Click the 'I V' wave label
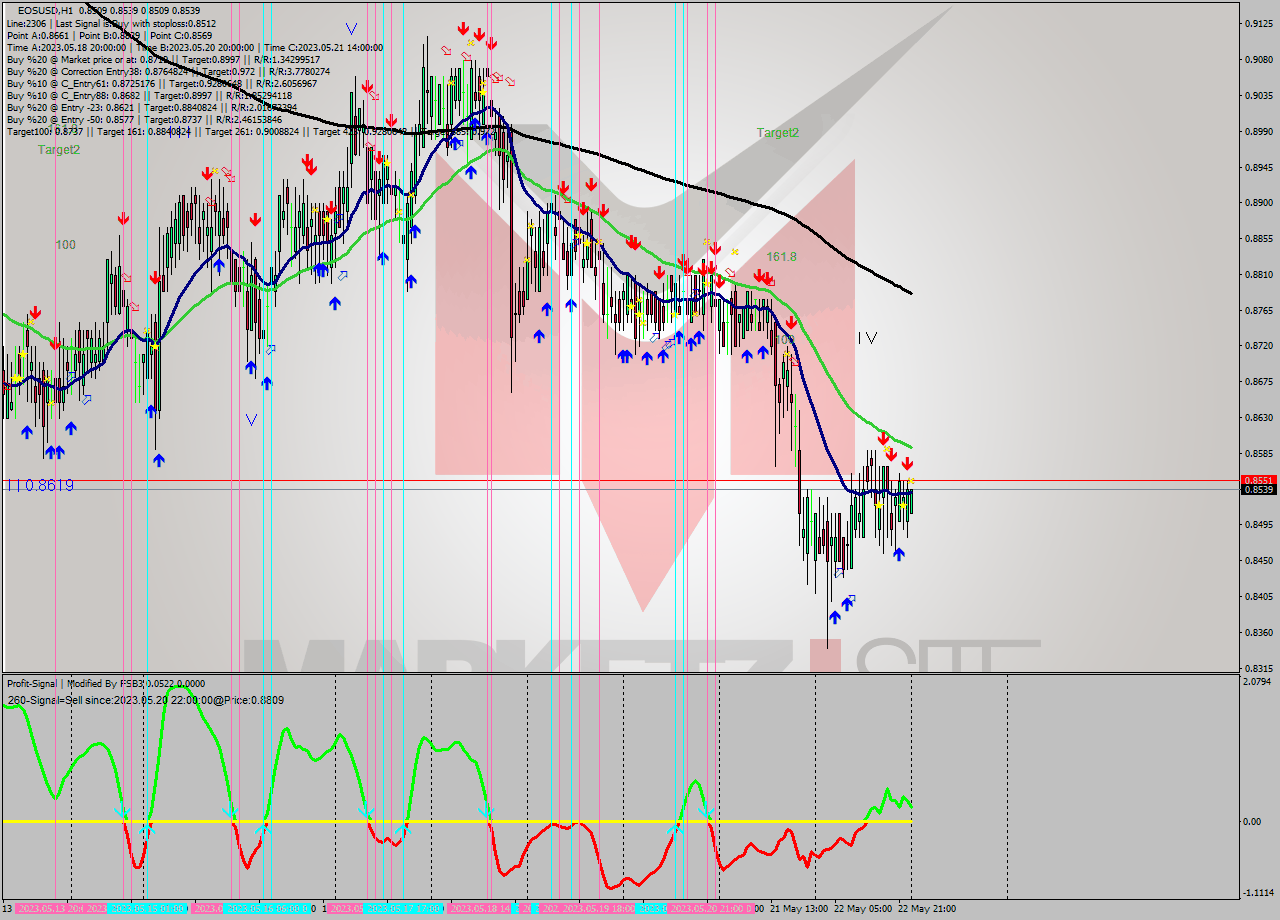 point(867,338)
